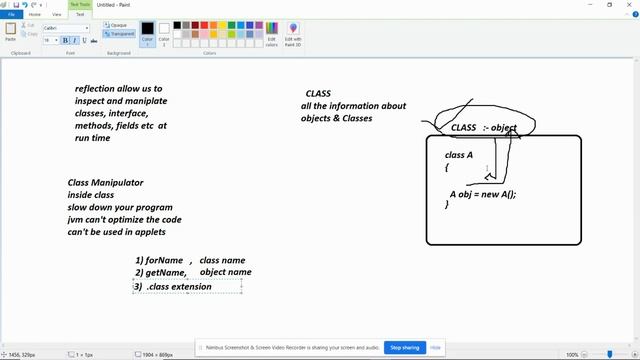Redo the last undone action
The height and width of the screenshot is (360, 640).
[34, 5]
